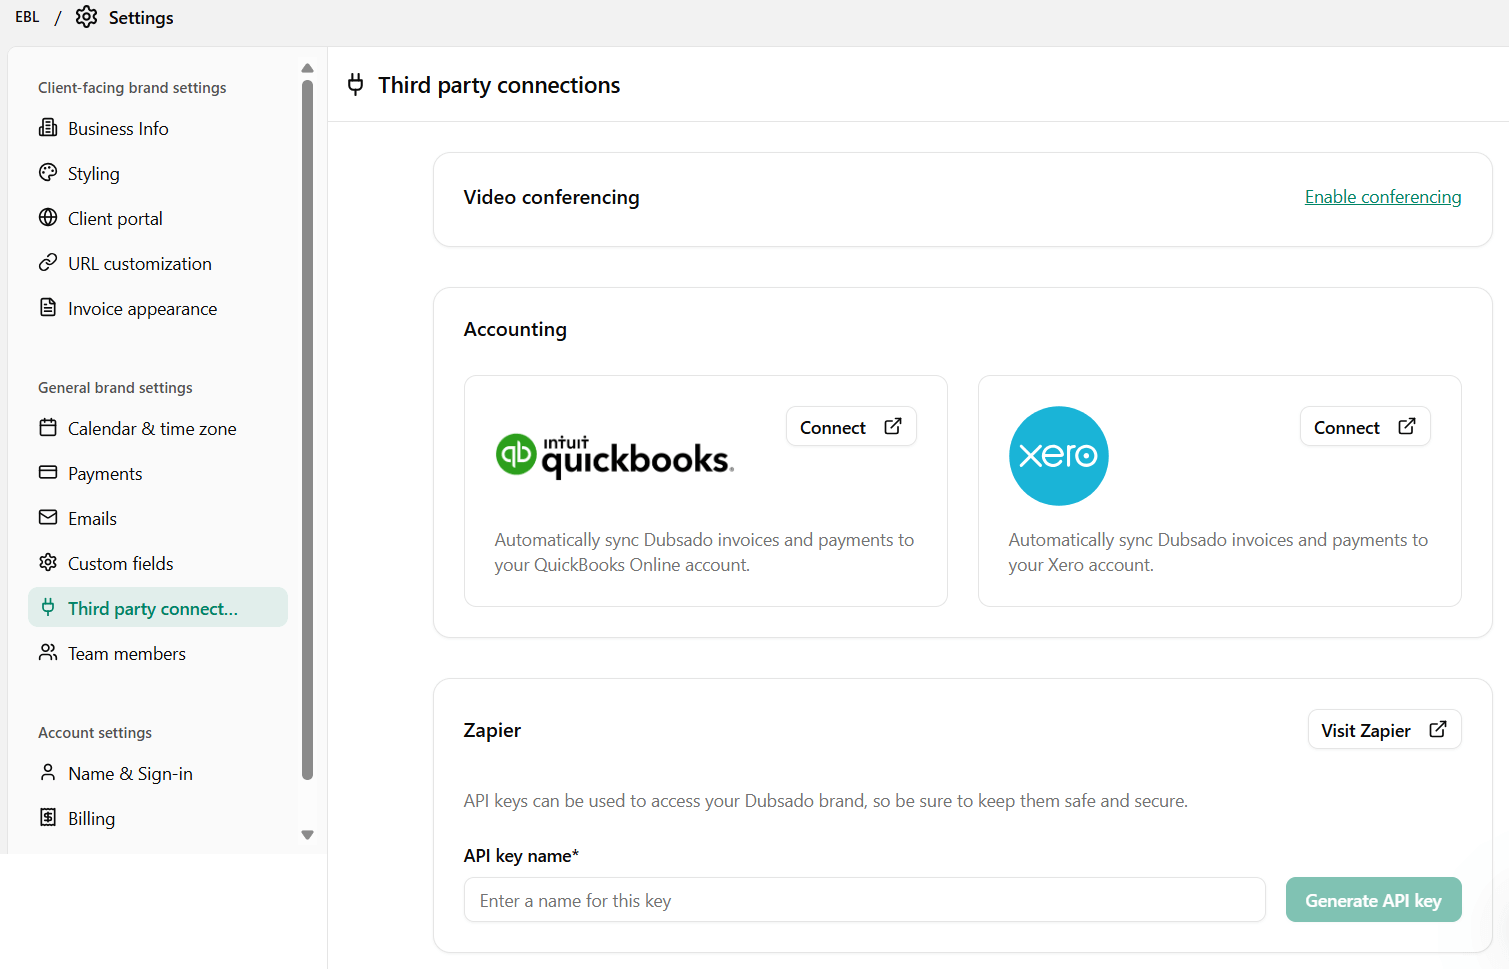Viewport: 1509px width, 969px height.
Task: Click the Business Info building icon
Action: pos(49,128)
